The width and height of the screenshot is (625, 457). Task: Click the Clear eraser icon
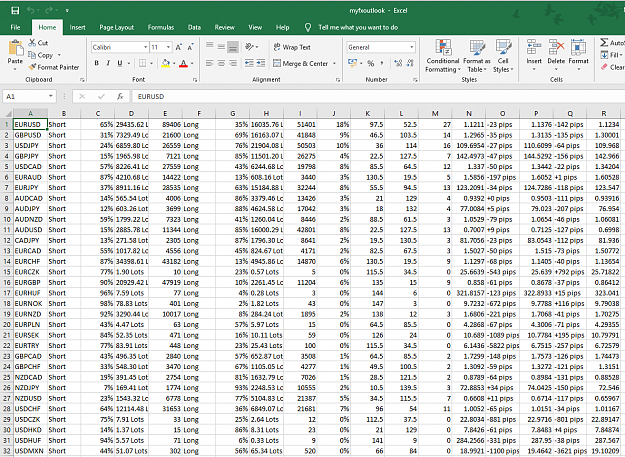point(605,67)
